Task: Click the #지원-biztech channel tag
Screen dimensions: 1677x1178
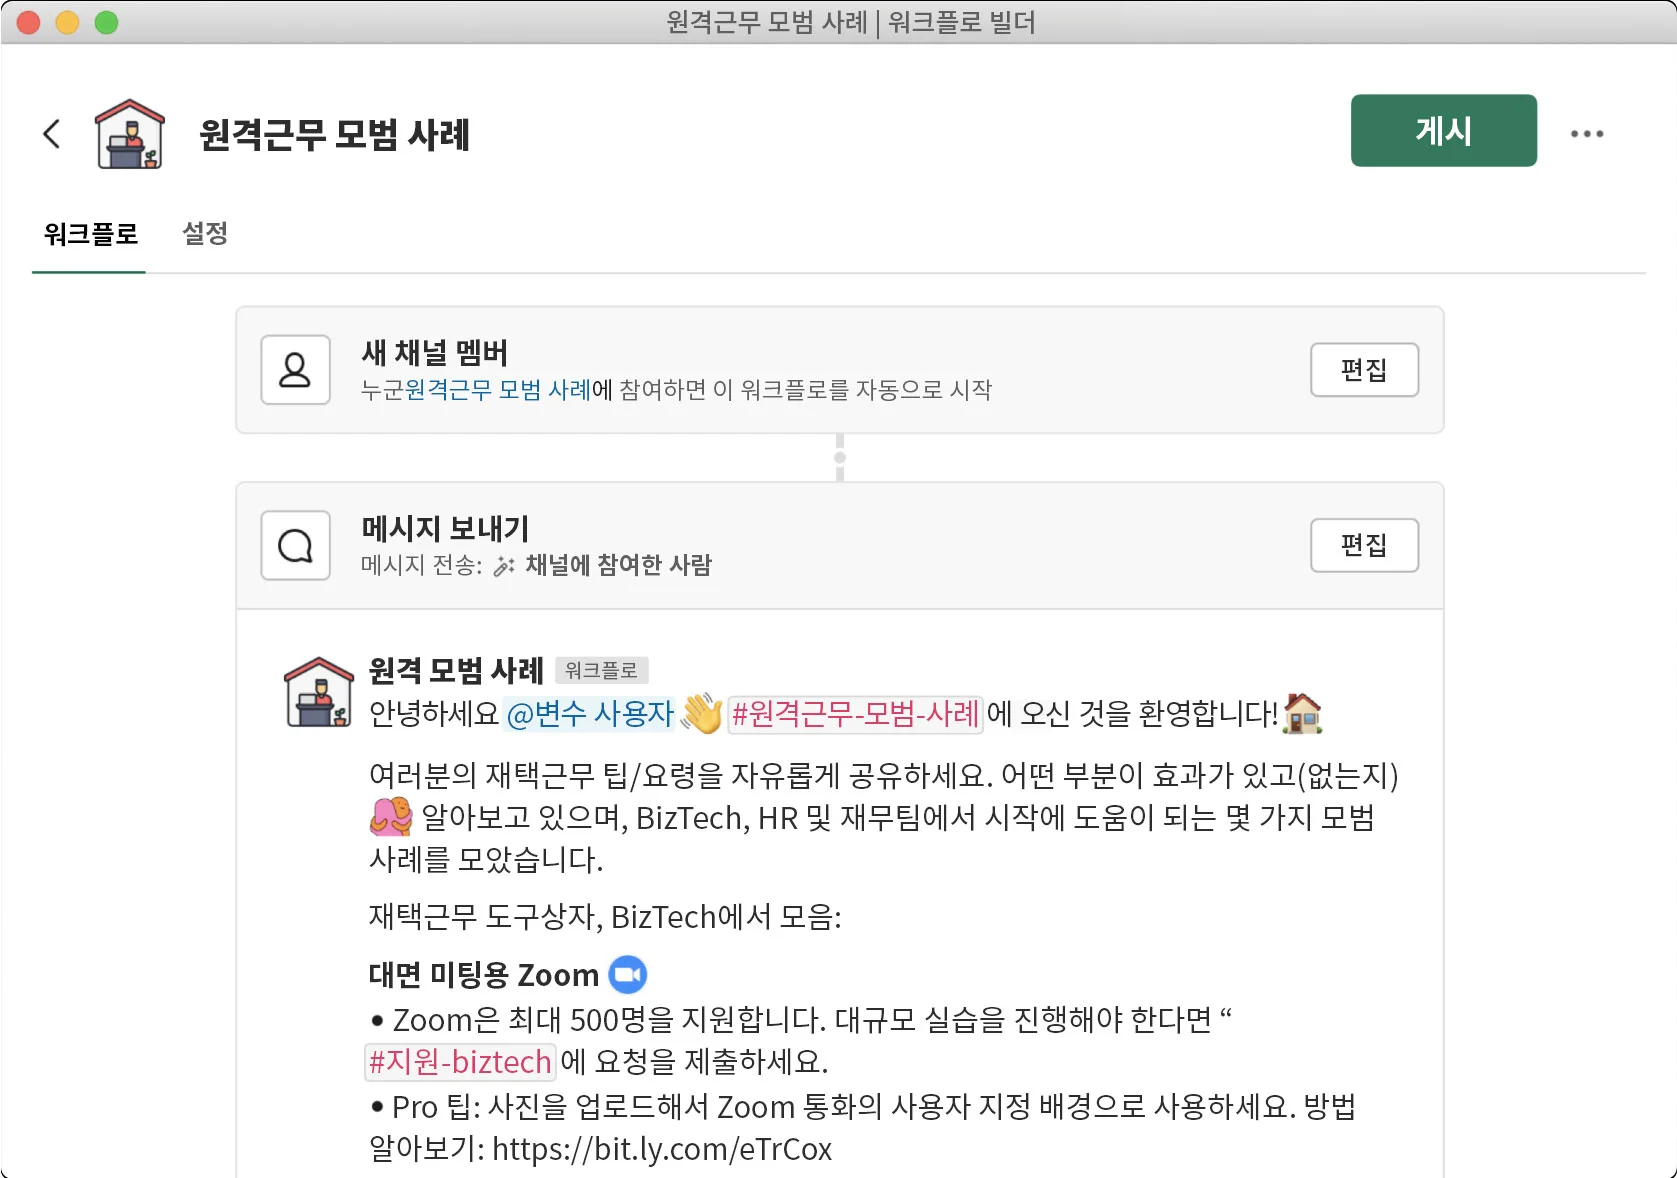Action: (460, 1061)
